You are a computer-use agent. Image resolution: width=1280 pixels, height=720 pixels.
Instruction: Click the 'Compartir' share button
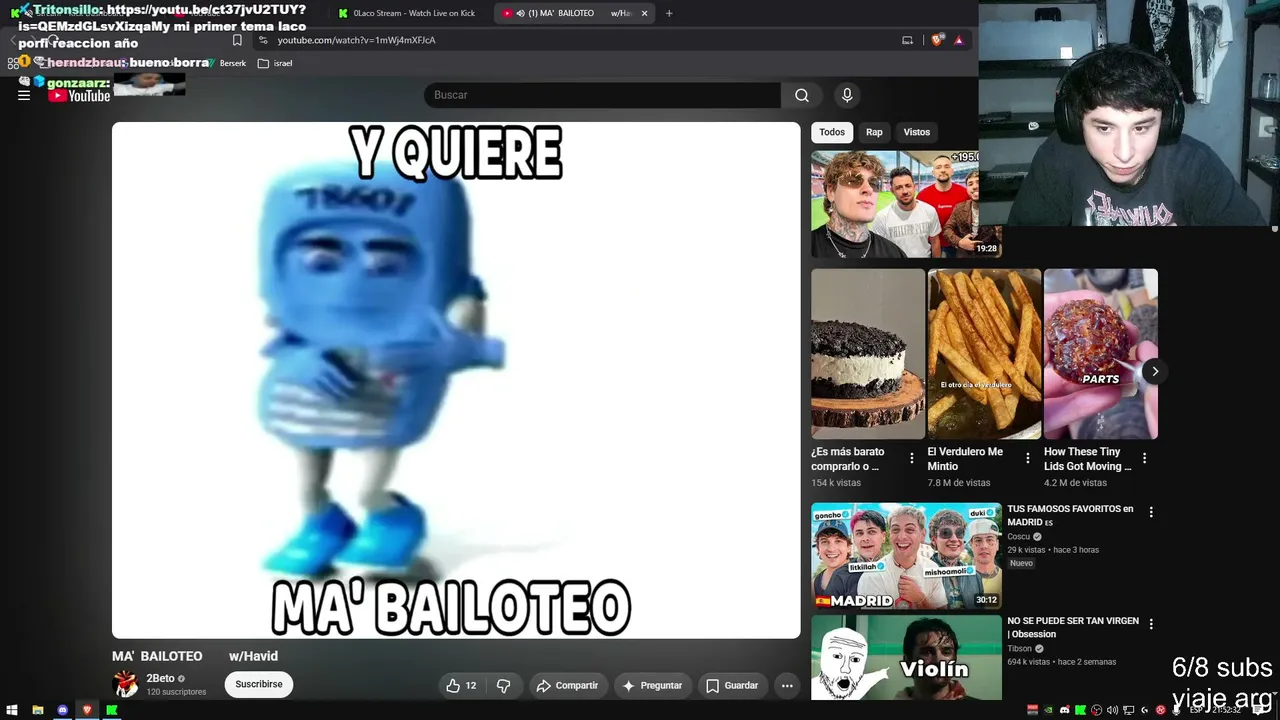click(567, 685)
